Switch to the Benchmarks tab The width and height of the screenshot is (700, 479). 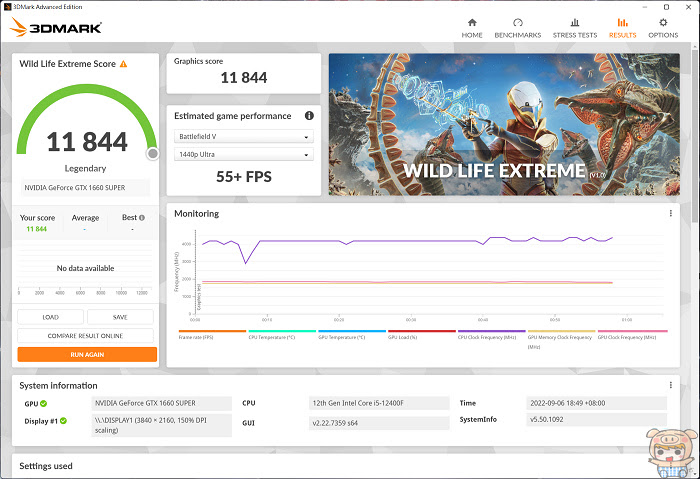tap(517, 28)
